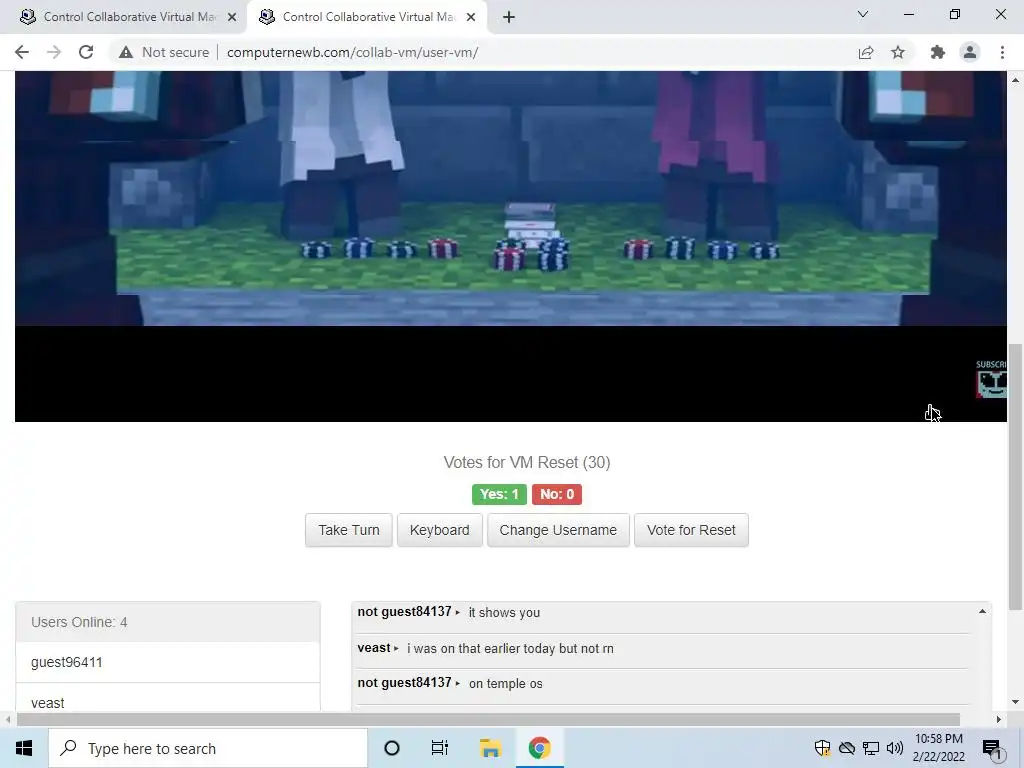Click Change Username button
The width and height of the screenshot is (1024, 768).
(x=558, y=530)
